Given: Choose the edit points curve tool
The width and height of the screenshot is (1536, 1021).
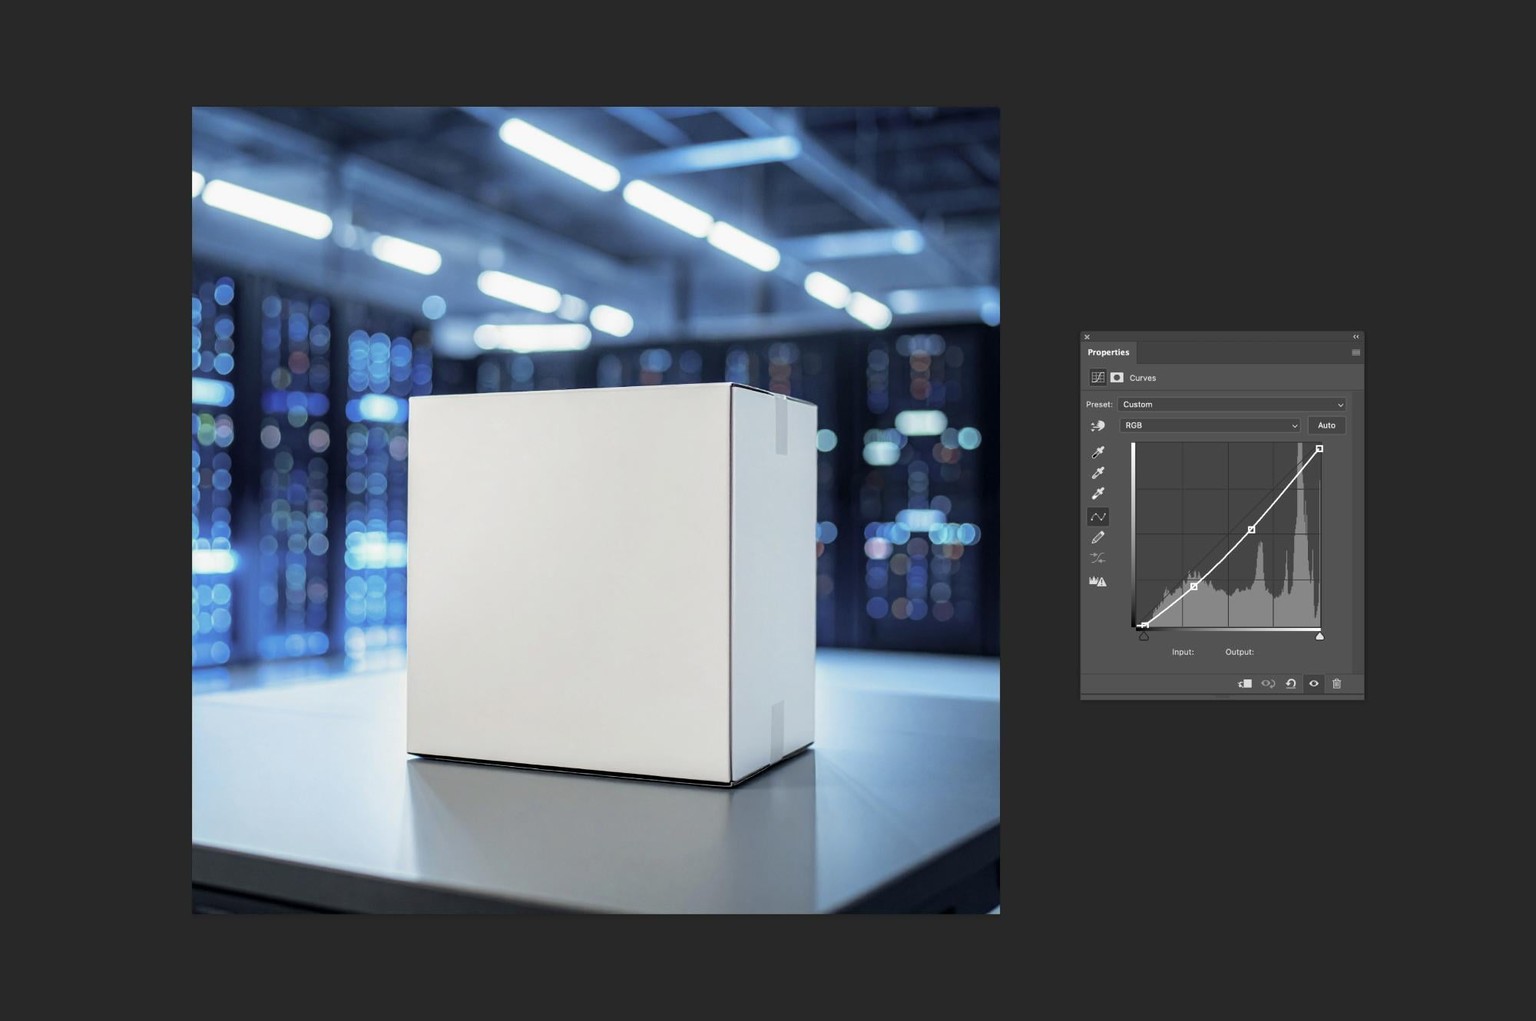Looking at the screenshot, I should click(x=1098, y=517).
